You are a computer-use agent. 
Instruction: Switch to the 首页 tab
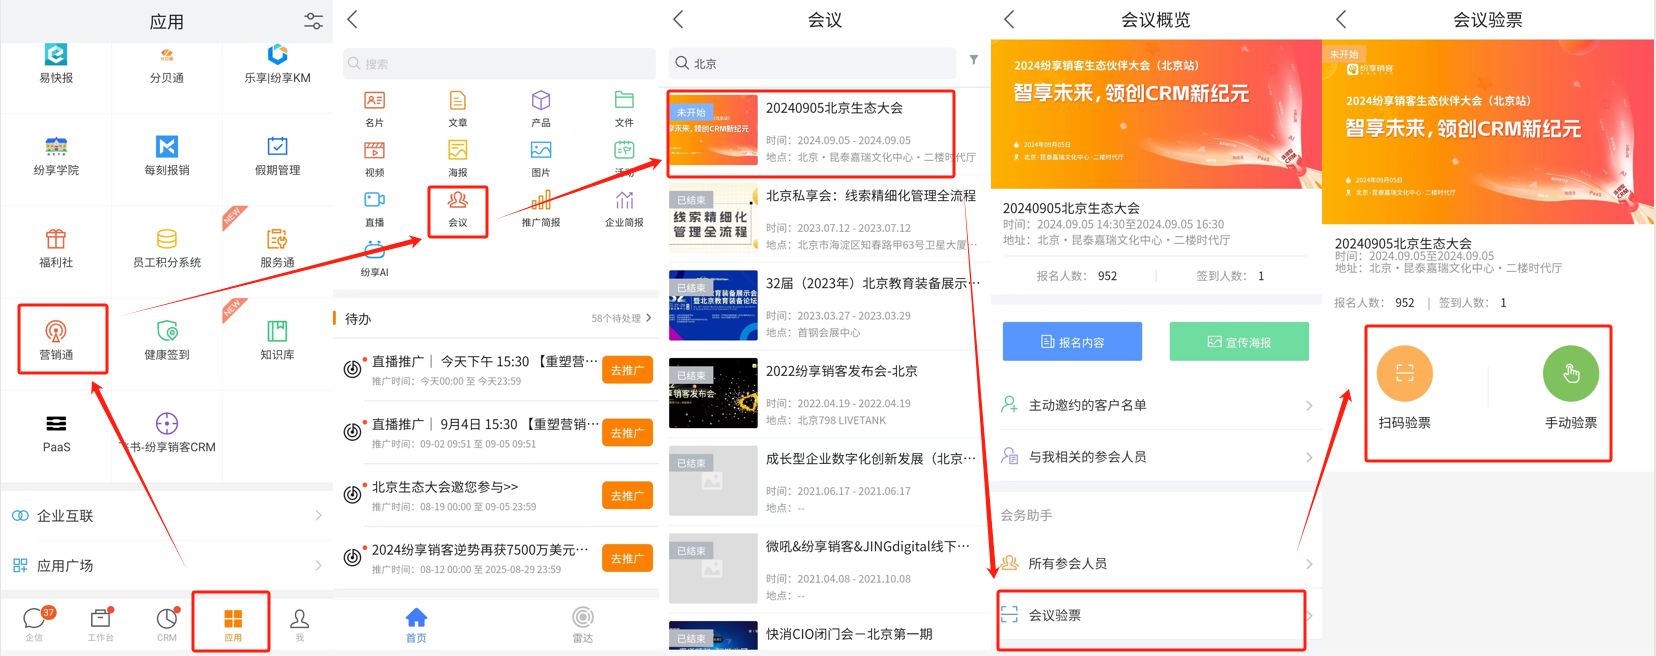(x=416, y=624)
